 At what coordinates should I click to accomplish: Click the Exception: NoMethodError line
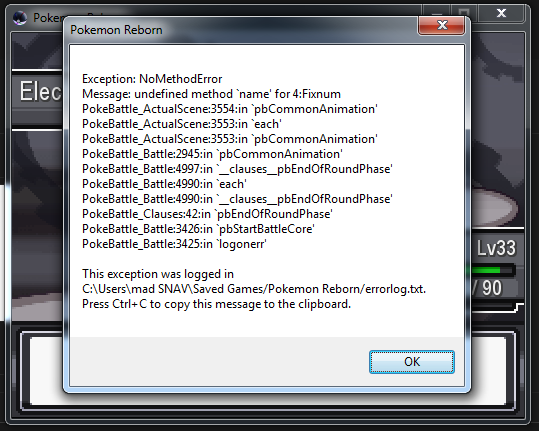pos(152,79)
